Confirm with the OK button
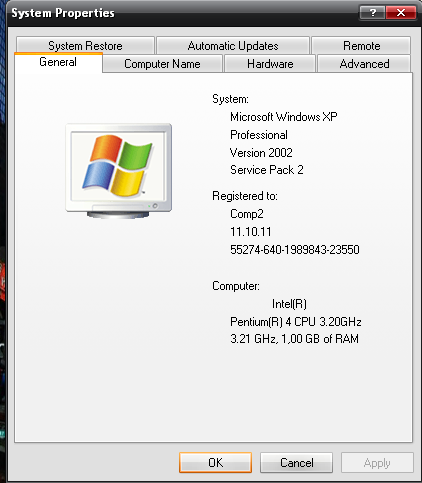Screen dimensions: 422x483 pos(215,463)
